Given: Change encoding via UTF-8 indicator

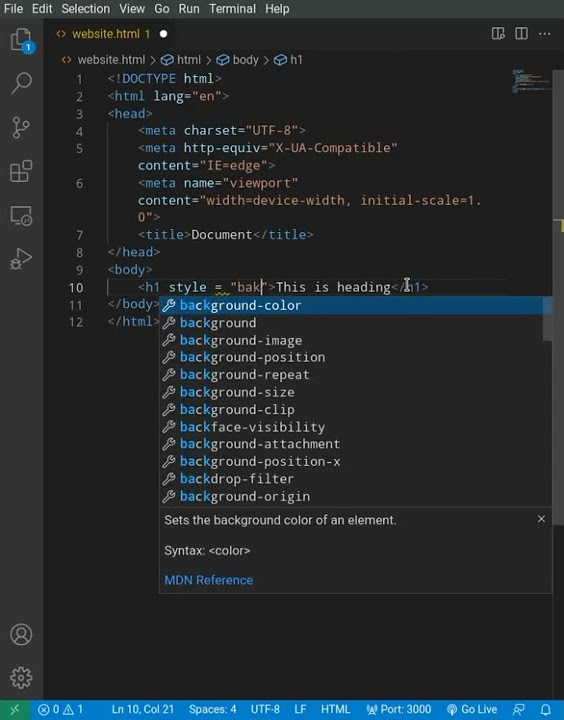Looking at the screenshot, I should click(265, 710).
